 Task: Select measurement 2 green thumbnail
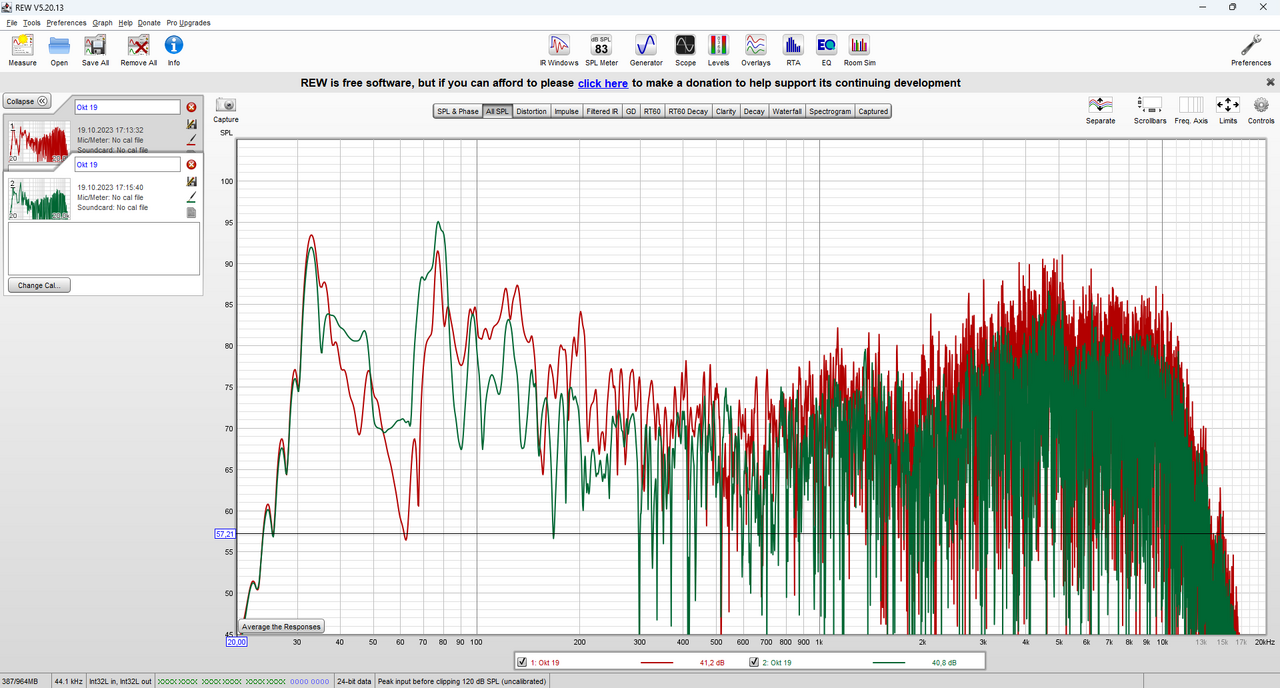point(39,199)
